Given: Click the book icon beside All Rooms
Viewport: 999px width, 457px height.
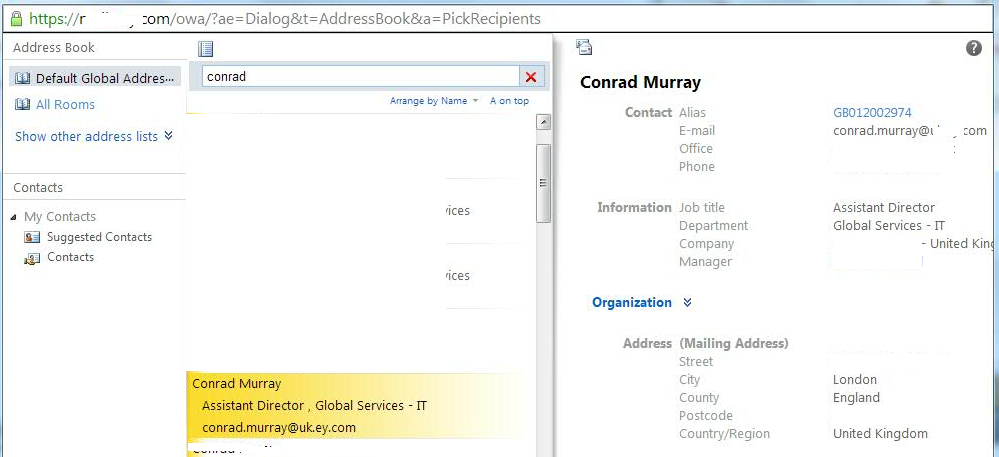Looking at the screenshot, I should (22, 105).
